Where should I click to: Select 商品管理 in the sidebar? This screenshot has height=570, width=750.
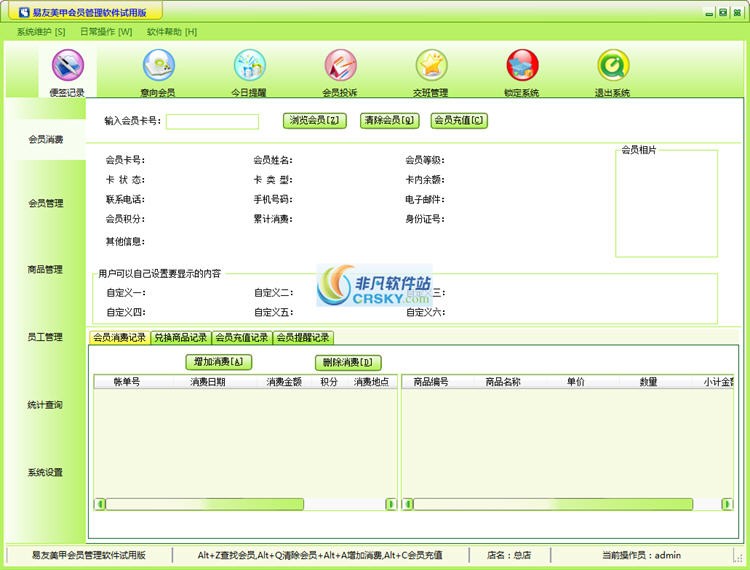pyautogui.click(x=45, y=270)
